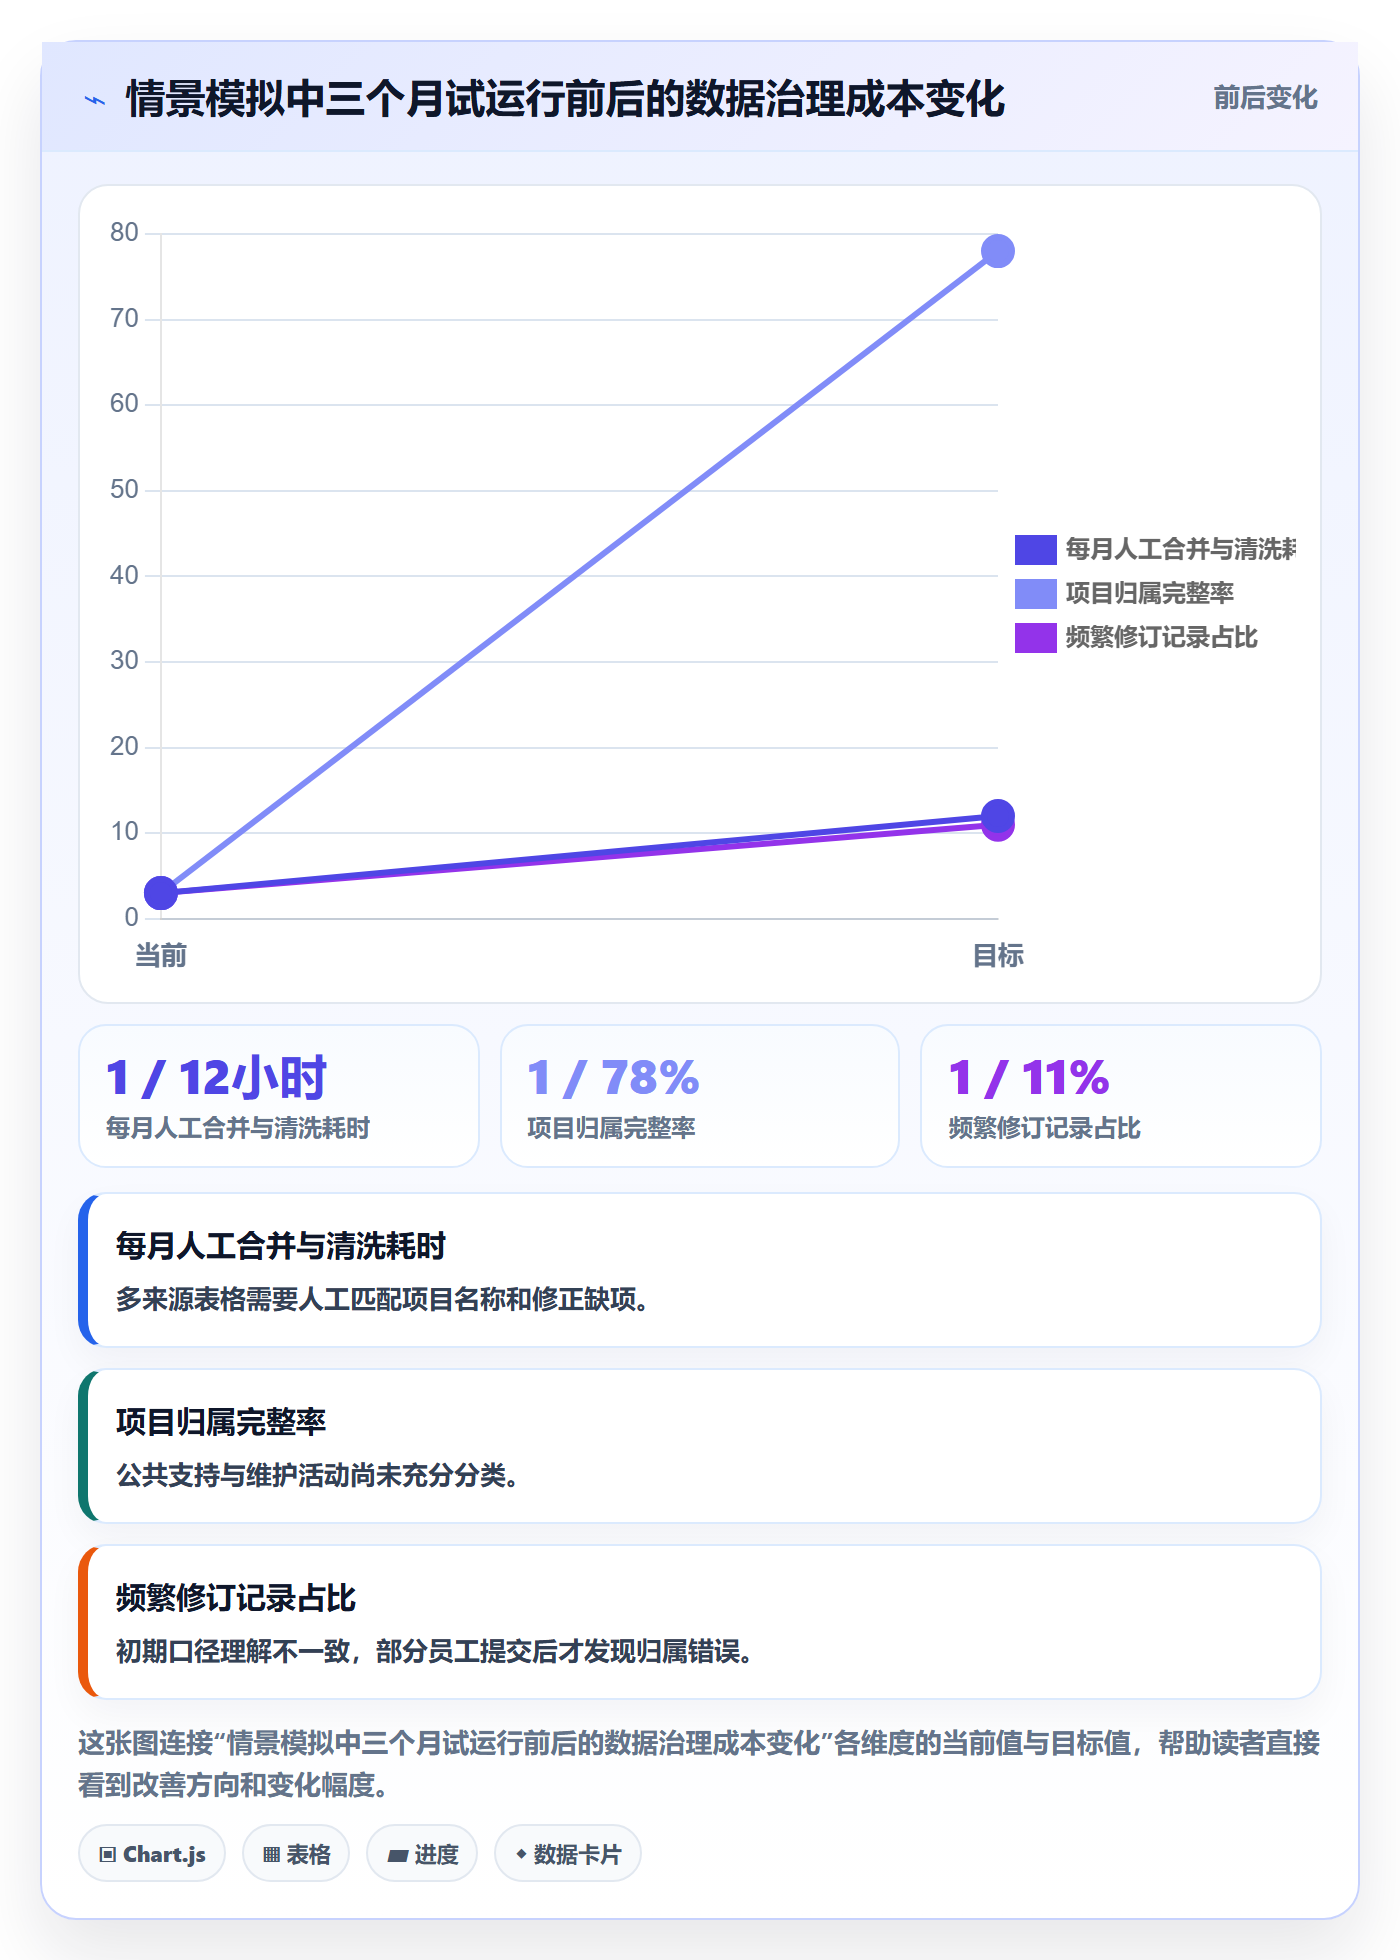The width and height of the screenshot is (1400, 1960).
Task: Select the 进度 tag chip
Action: (422, 1854)
